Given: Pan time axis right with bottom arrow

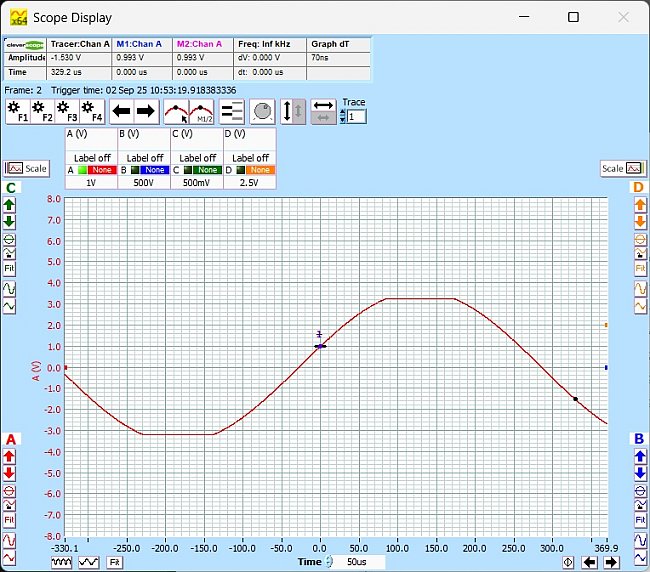Looking at the screenshot, I should (x=611, y=562).
